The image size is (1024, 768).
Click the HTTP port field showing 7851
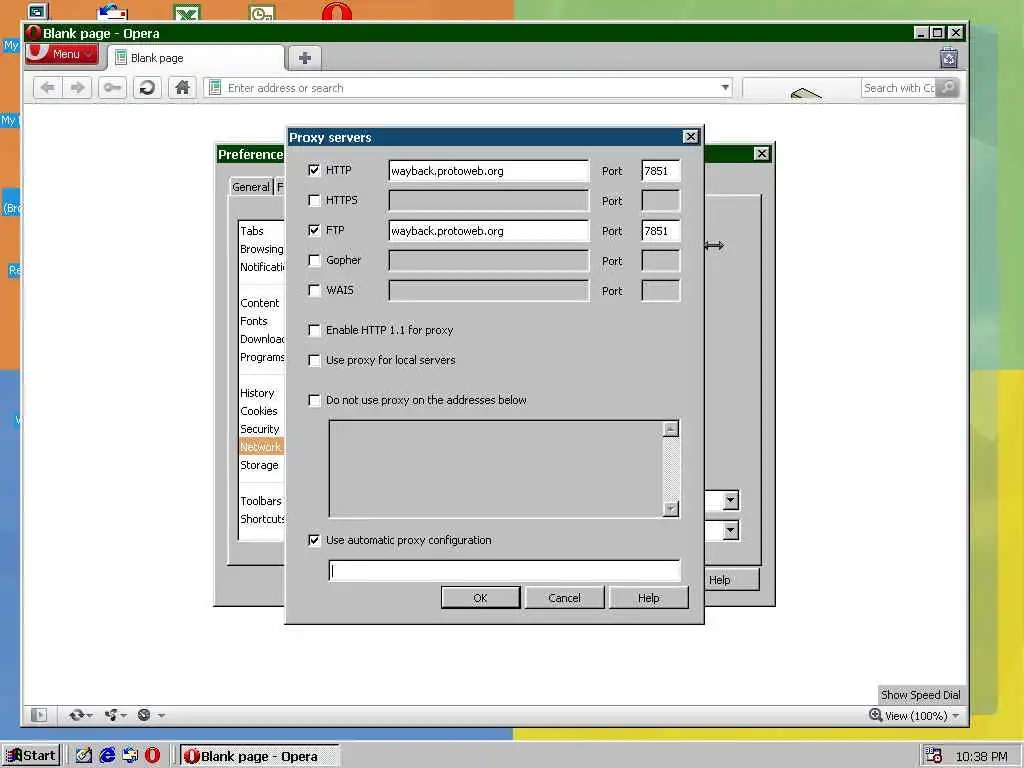click(661, 170)
